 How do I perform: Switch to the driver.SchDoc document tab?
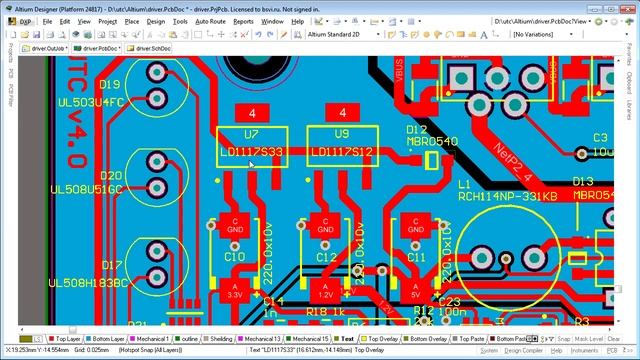149,49
